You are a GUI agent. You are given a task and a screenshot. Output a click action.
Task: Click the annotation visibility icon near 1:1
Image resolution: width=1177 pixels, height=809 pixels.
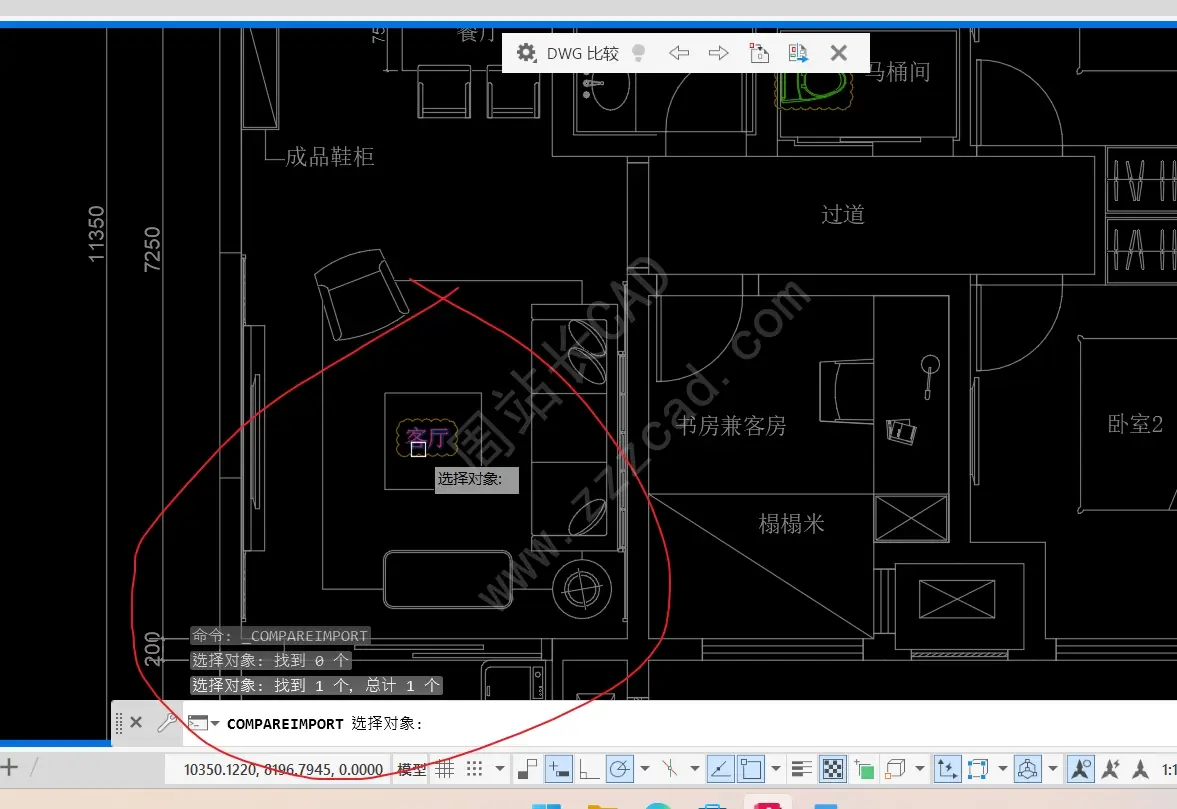point(1081,769)
